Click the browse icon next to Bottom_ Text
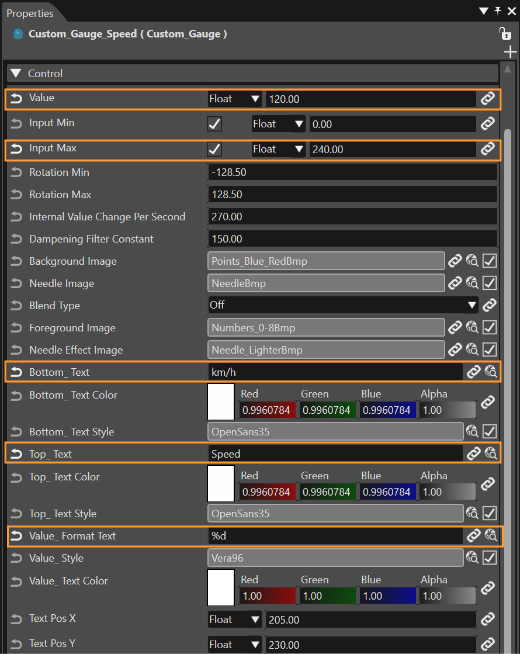The height and width of the screenshot is (654, 520). pyautogui.click(x=491, y=371)
